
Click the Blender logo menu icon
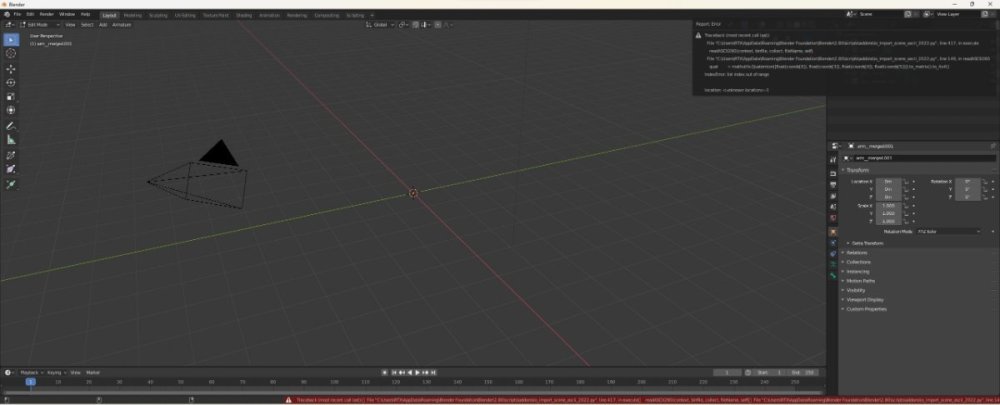click(7, 14)
